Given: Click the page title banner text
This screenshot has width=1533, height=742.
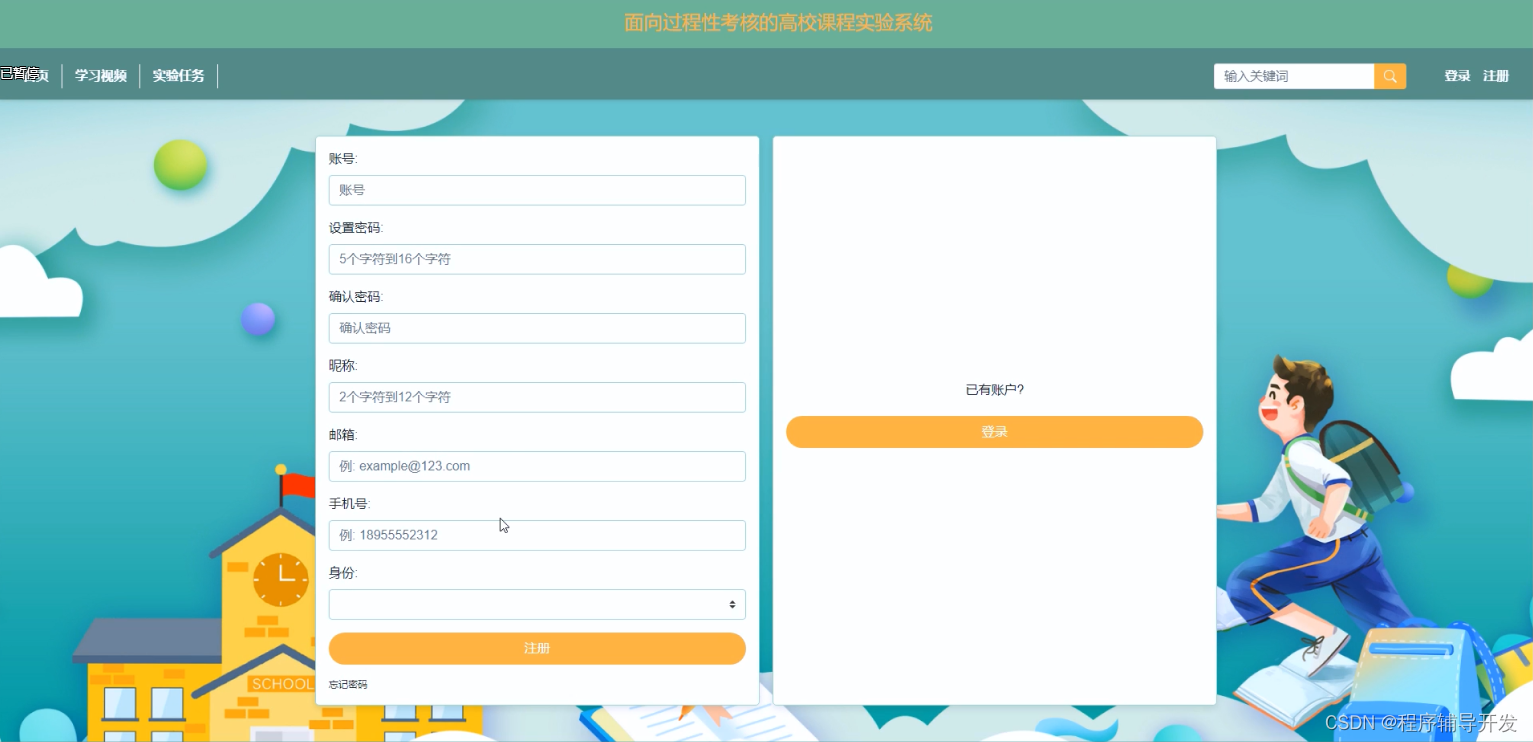Looking at the screenshot, I should pyautogui.click(x=778, y=22).
